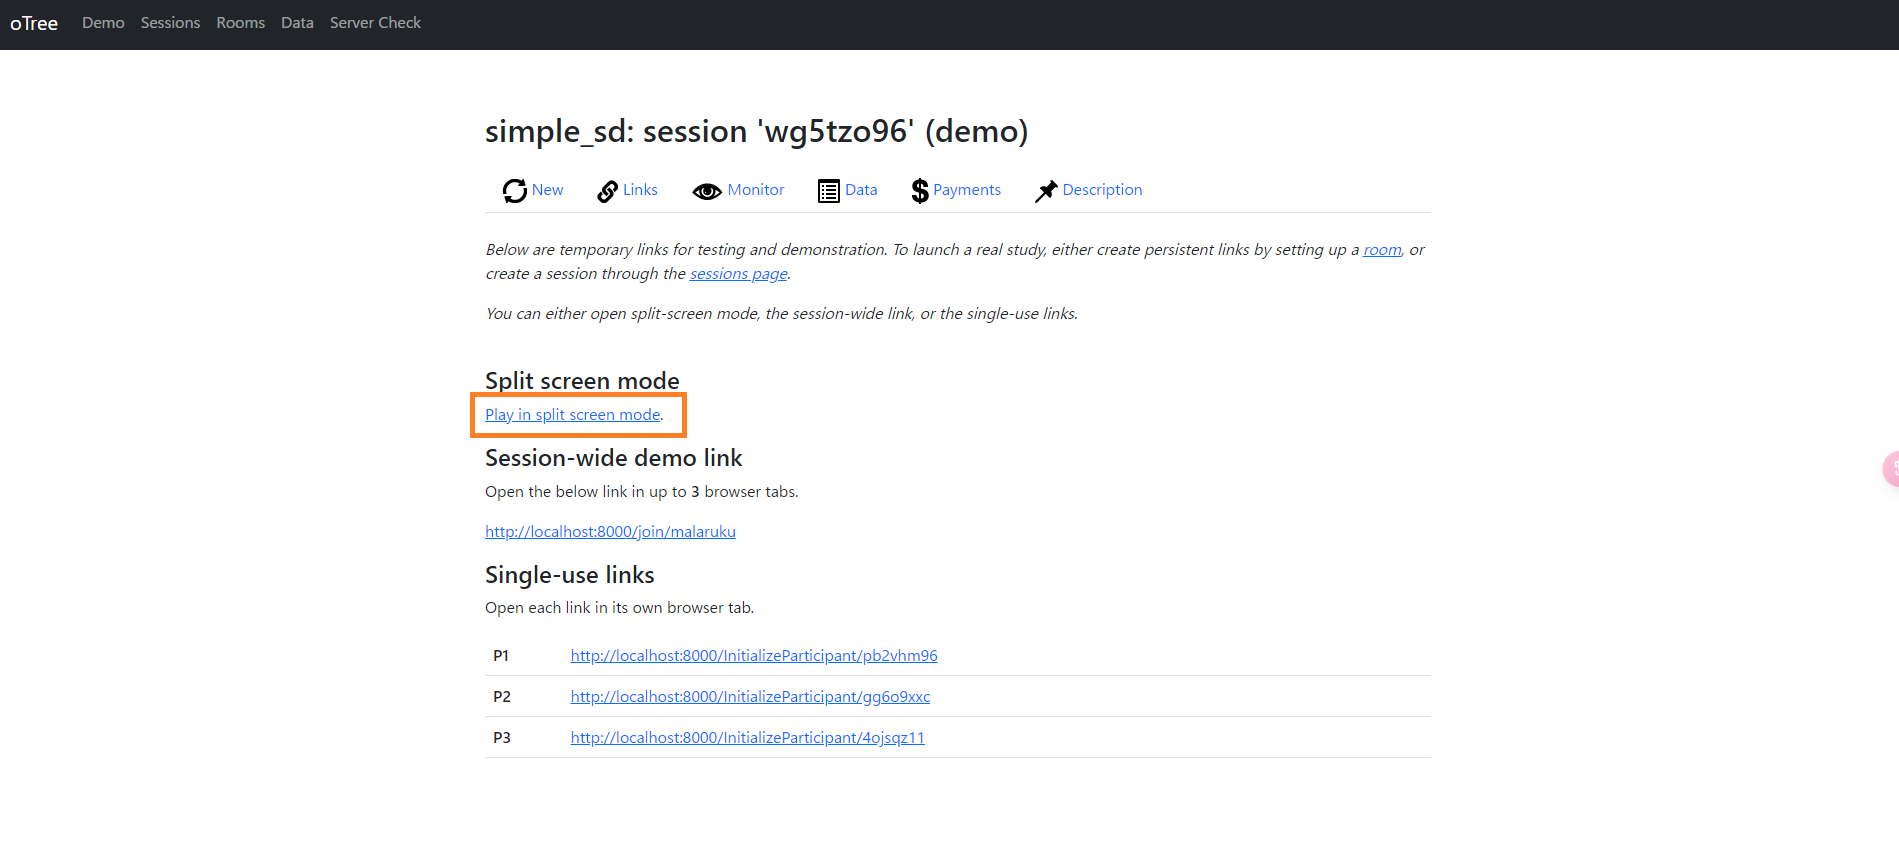Screen dimensions: 1899x848
Task: Select Sessions in the top navigation
Action: (170, 22)
